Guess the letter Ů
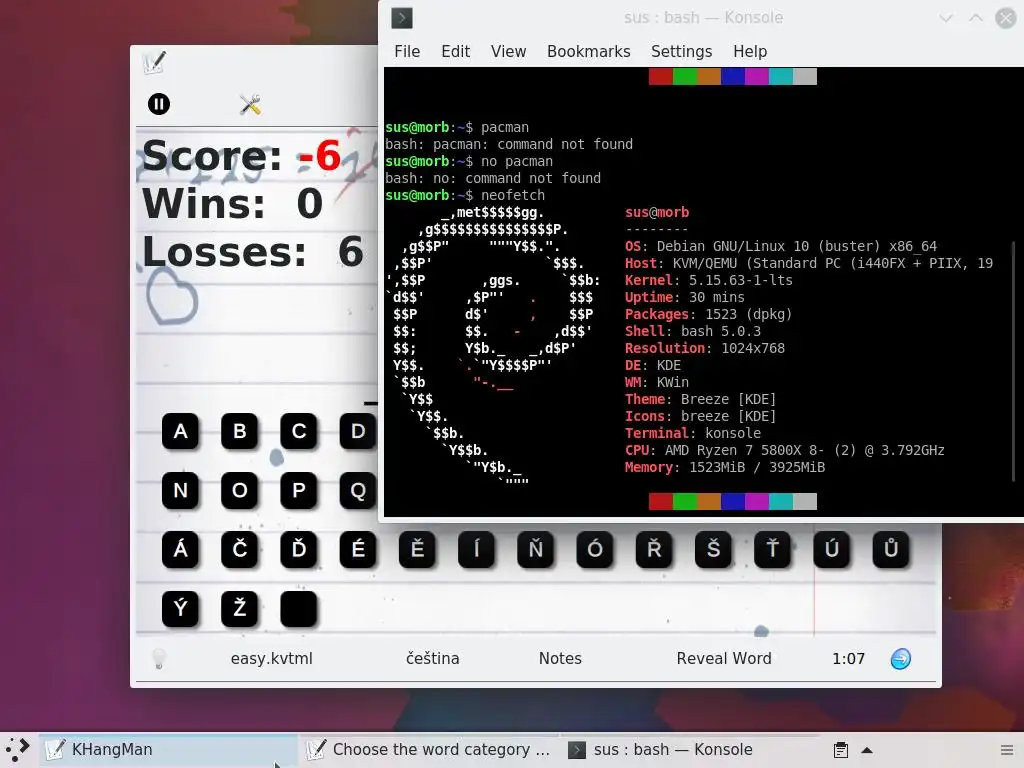The height and width of the screenshot is (768, 1024). pos(891,549)
